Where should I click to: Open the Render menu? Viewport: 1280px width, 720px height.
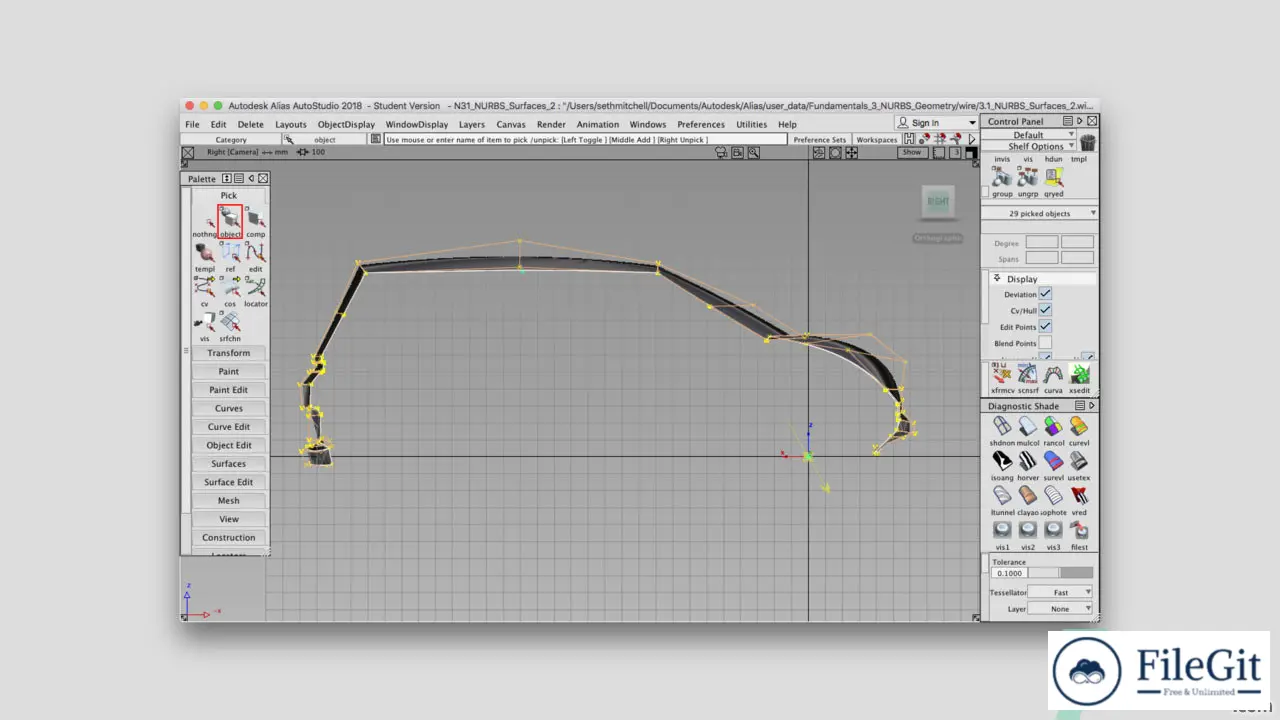point(551,125)
